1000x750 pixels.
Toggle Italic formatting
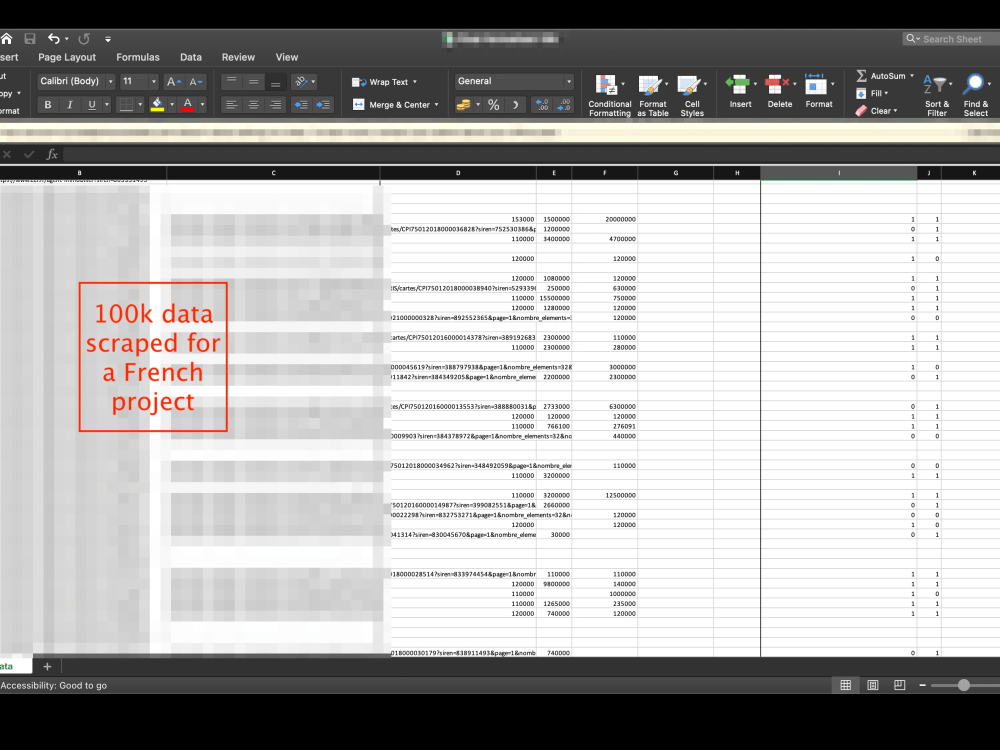pos(70,105)
